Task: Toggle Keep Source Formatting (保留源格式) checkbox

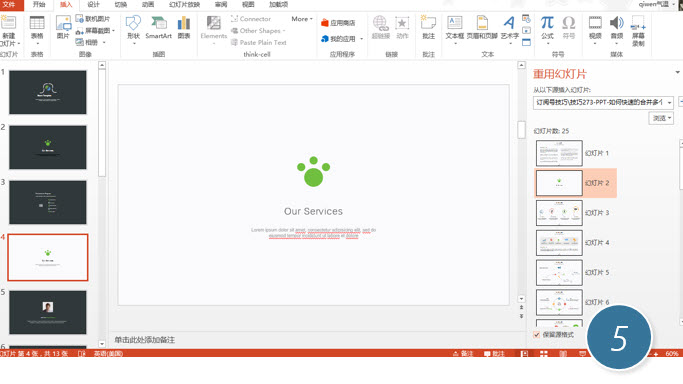Action: point(537,335)
